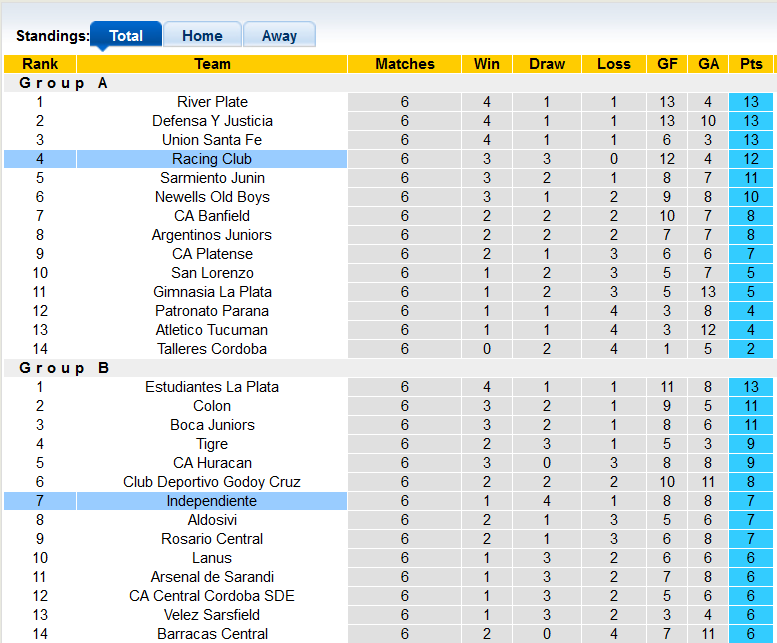Click the Pts column header

751,64
